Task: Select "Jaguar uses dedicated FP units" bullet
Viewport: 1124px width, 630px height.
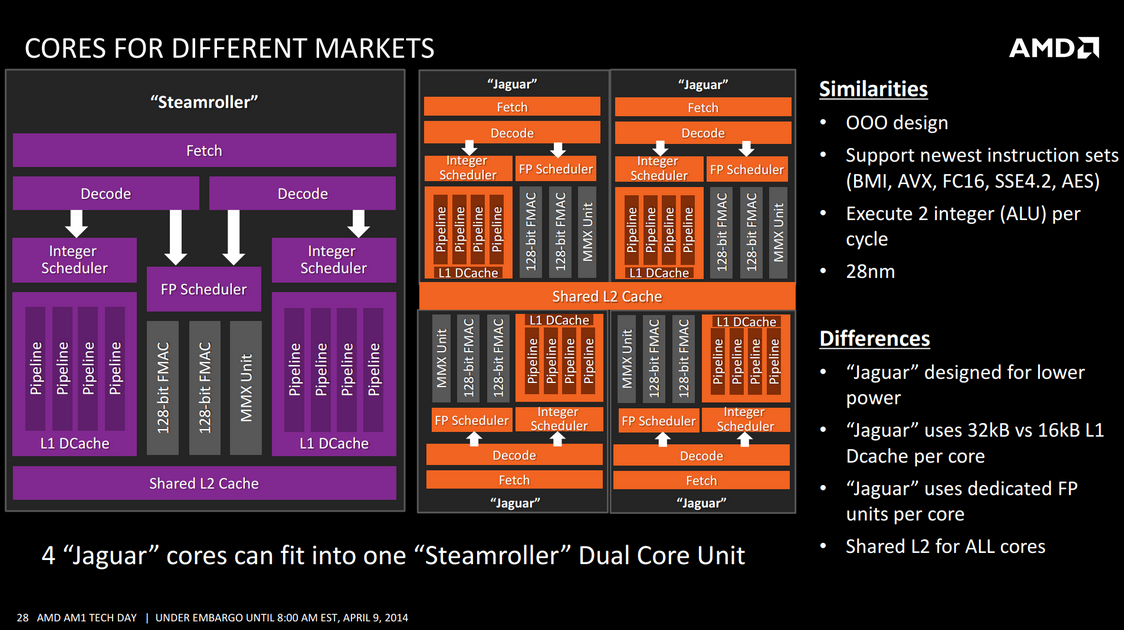Action: tap(961, 501)
